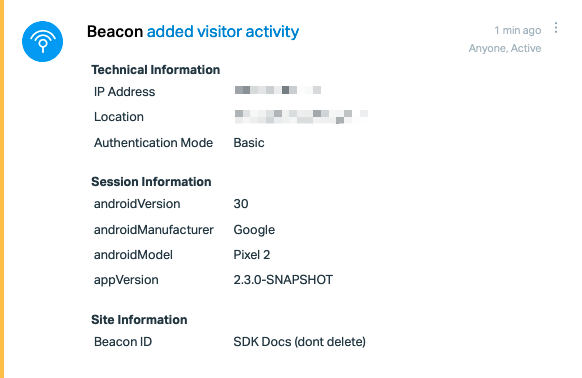Click the Authentication Mode label
Viewport: 582px width, 378px height.
[153, 143]
